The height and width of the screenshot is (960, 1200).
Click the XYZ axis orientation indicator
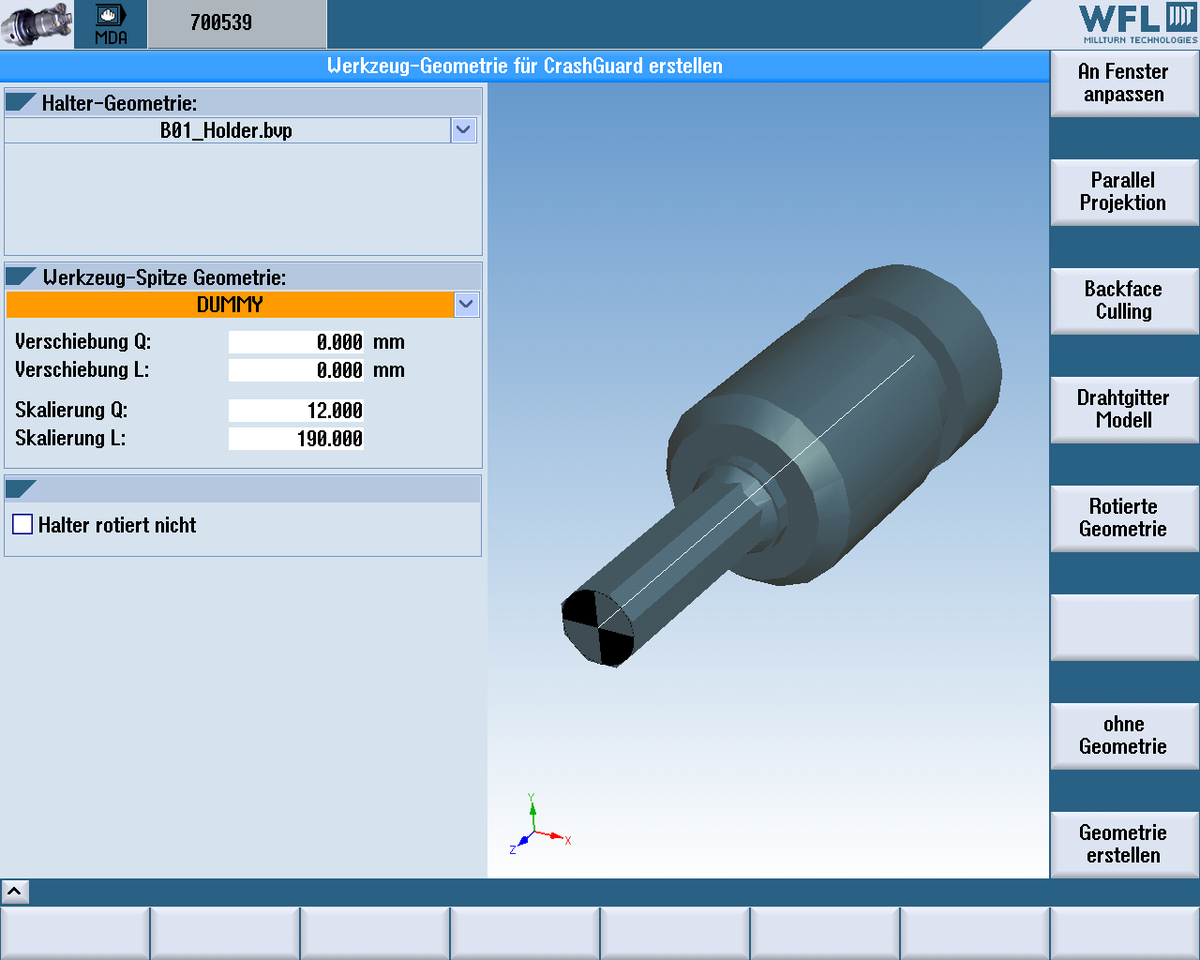(x=537, y=825)
